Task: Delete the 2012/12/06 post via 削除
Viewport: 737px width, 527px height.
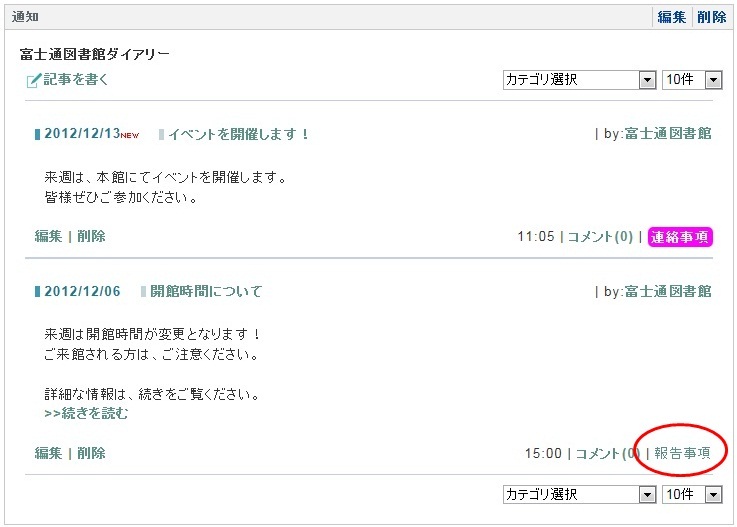Action: [91, 453]
